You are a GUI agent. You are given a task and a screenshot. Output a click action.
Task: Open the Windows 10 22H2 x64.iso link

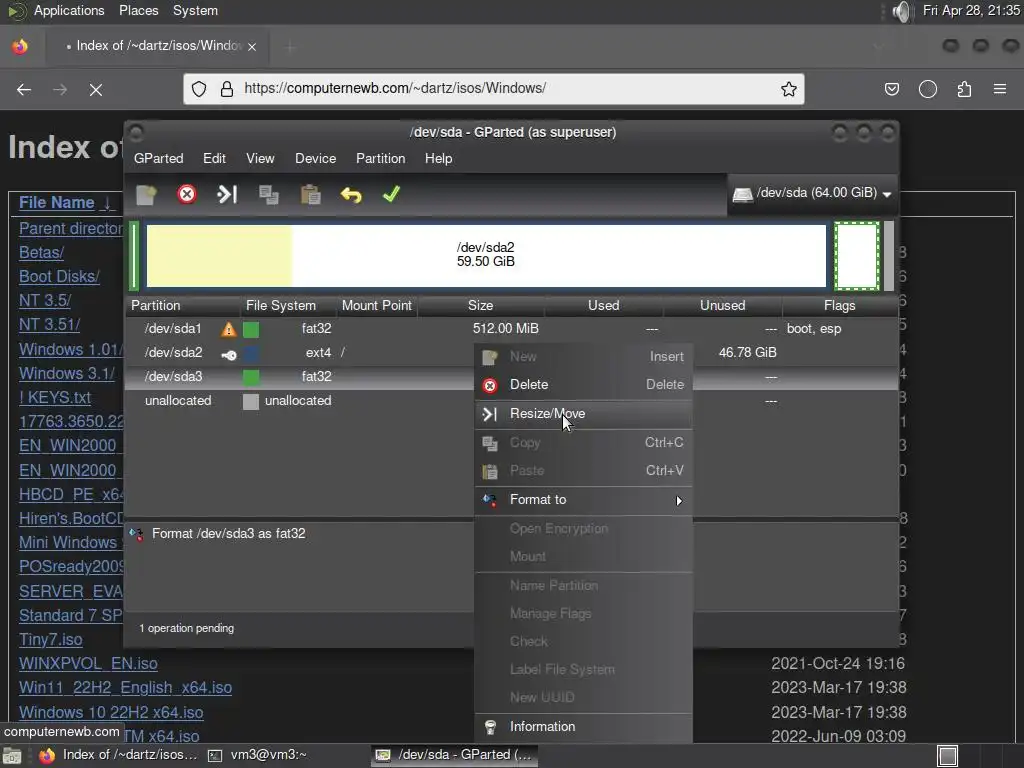pyautogui.click(x=111, y=712)
